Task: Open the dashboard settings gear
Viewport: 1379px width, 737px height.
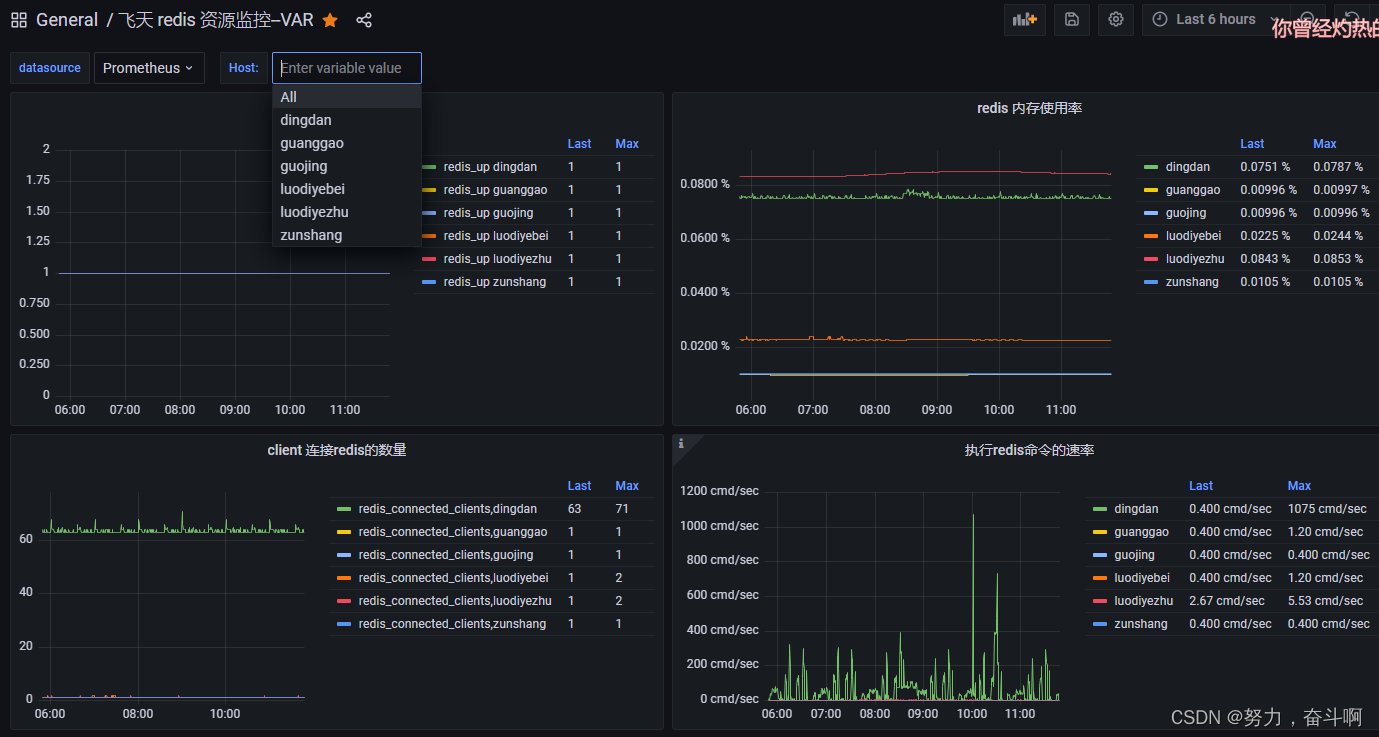Action: pos(1115,19)
